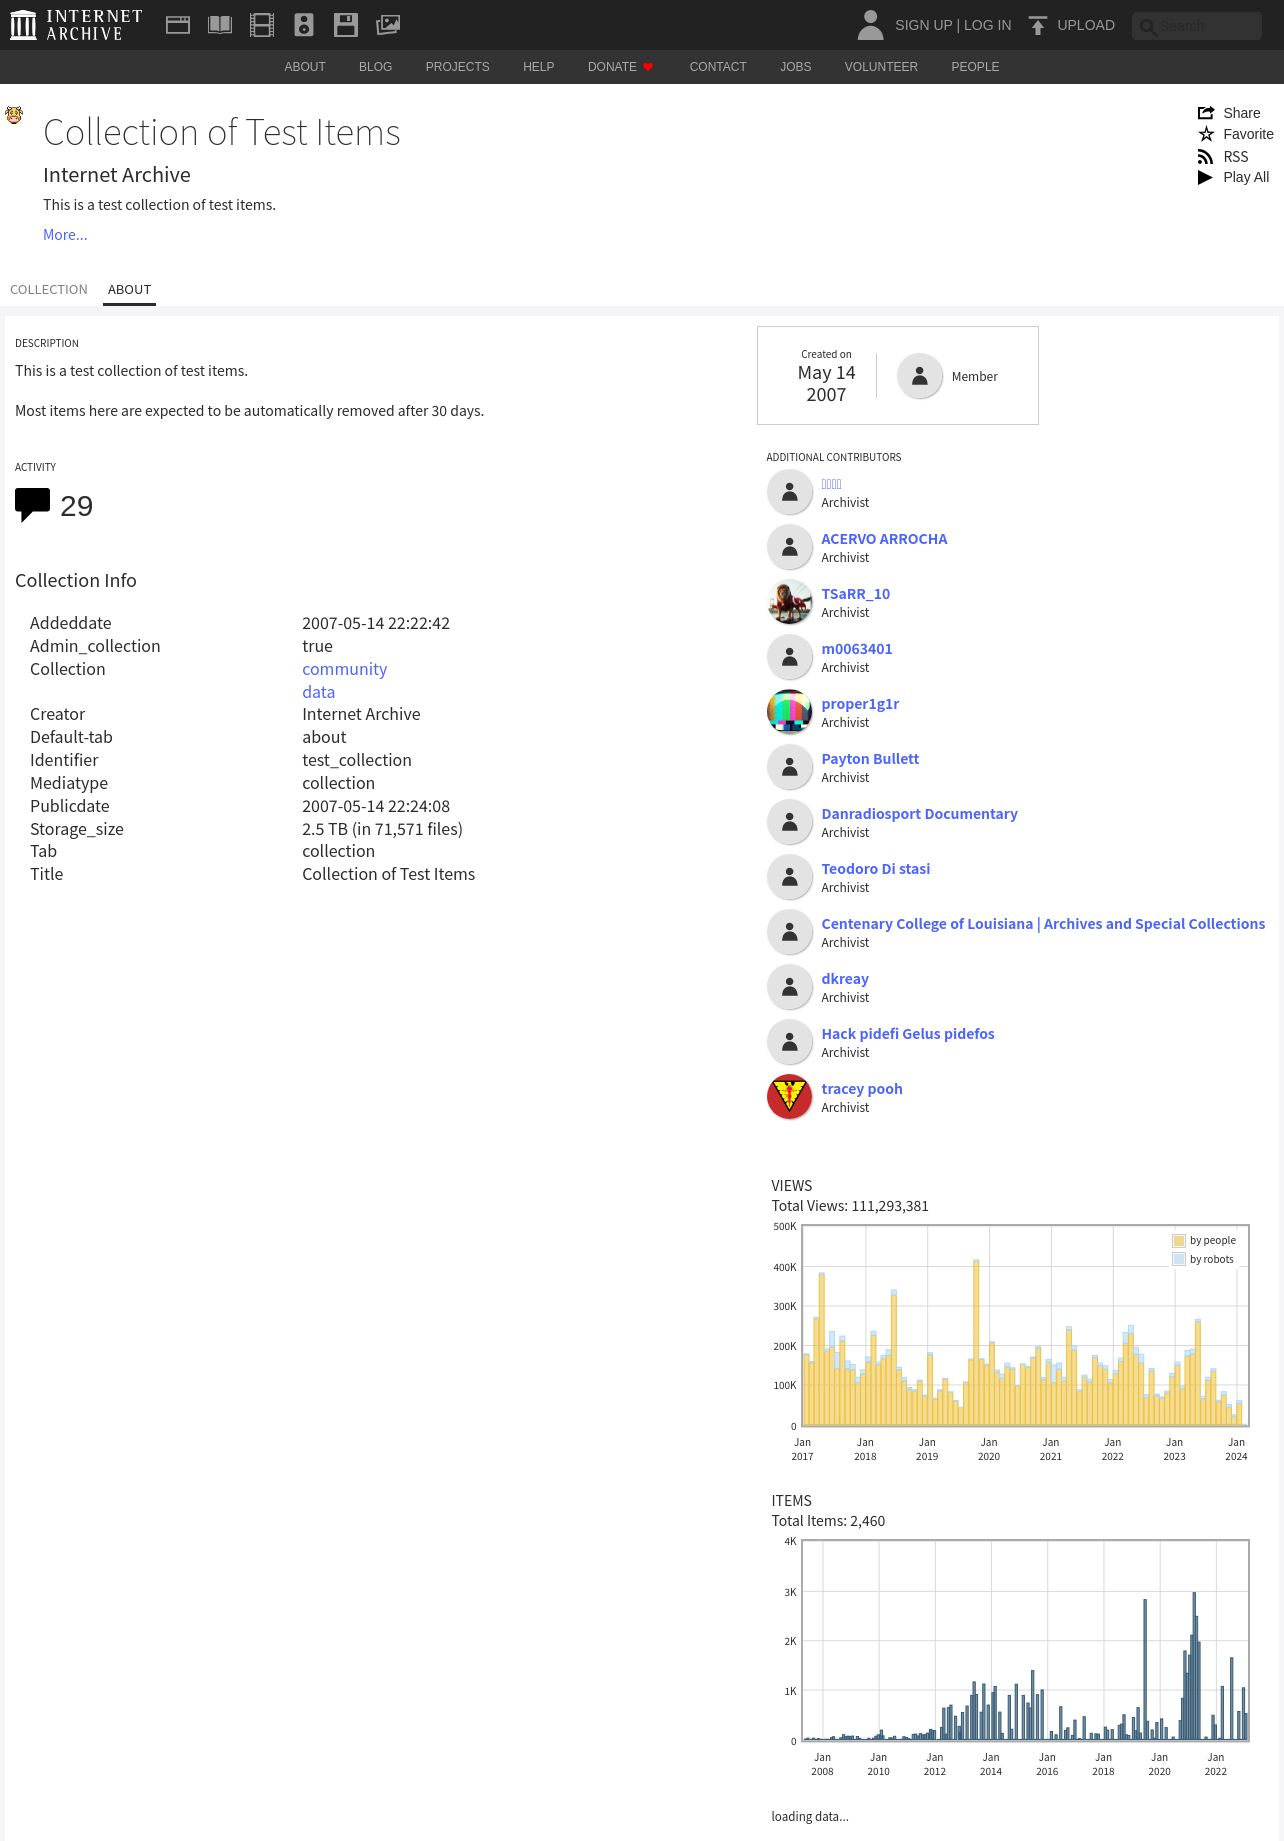Click Total Views: 111,293,381 text
The image size is (1284, 1841).
point(850,1206)
